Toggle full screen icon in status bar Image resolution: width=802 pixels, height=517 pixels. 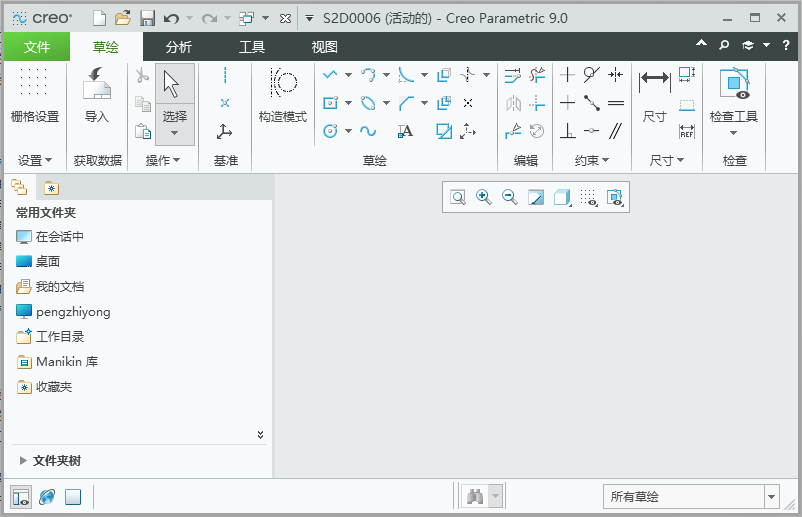pos(73,497)
